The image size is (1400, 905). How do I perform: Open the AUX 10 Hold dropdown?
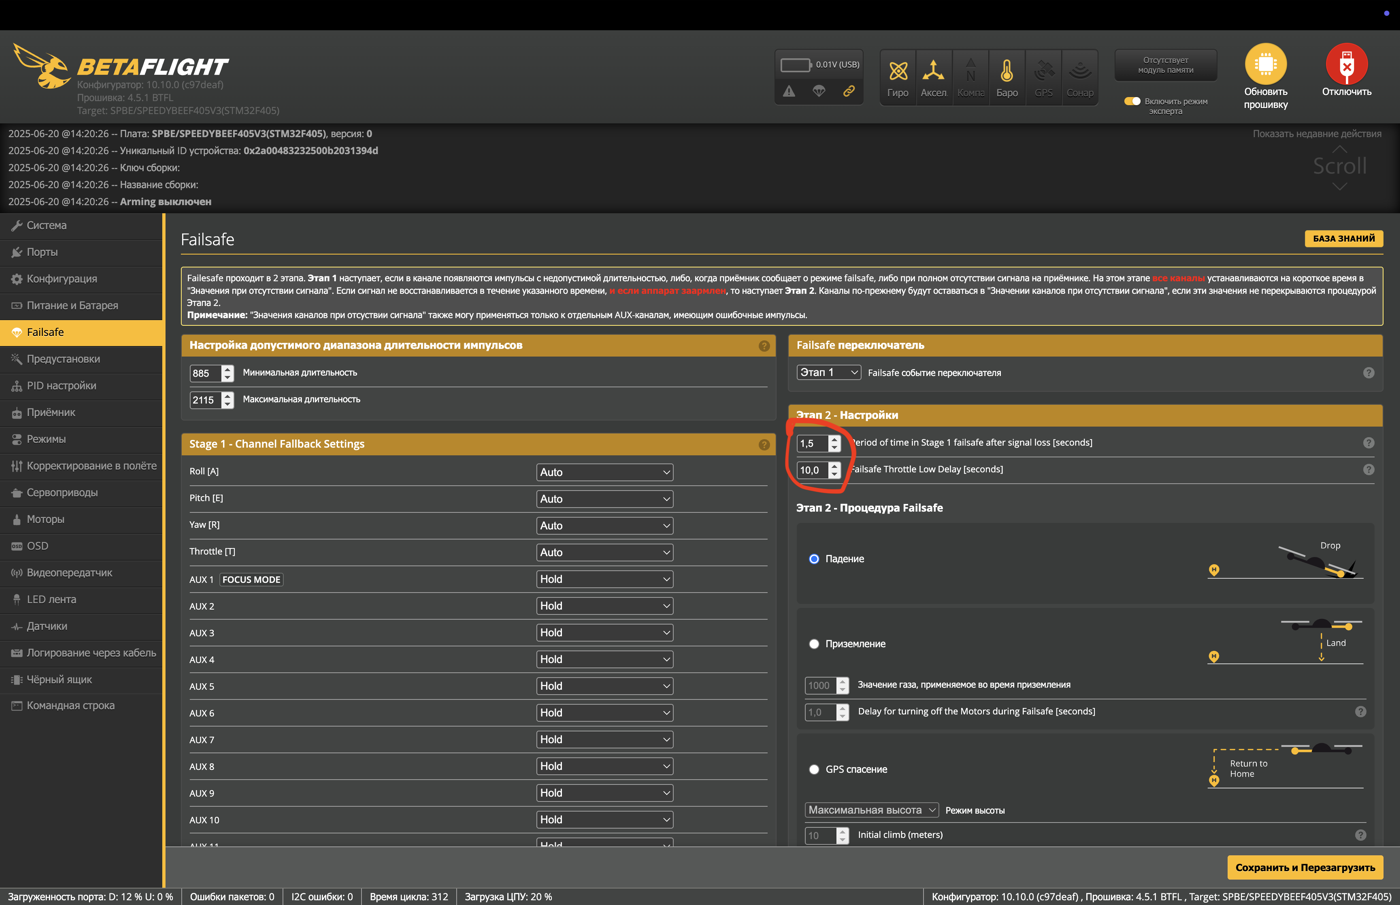604,820
